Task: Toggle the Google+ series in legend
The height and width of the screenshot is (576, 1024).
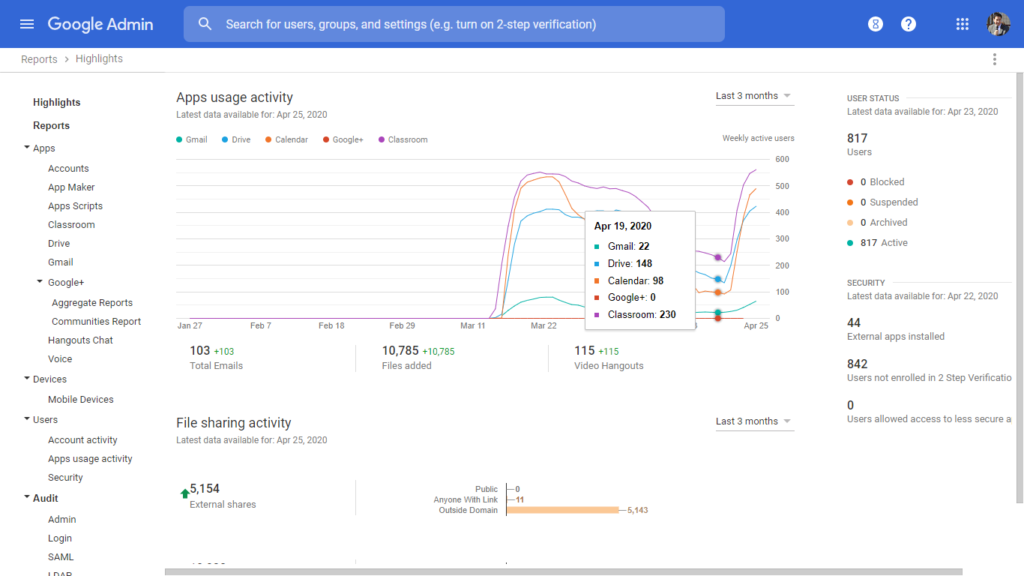Action: (343, 140)
